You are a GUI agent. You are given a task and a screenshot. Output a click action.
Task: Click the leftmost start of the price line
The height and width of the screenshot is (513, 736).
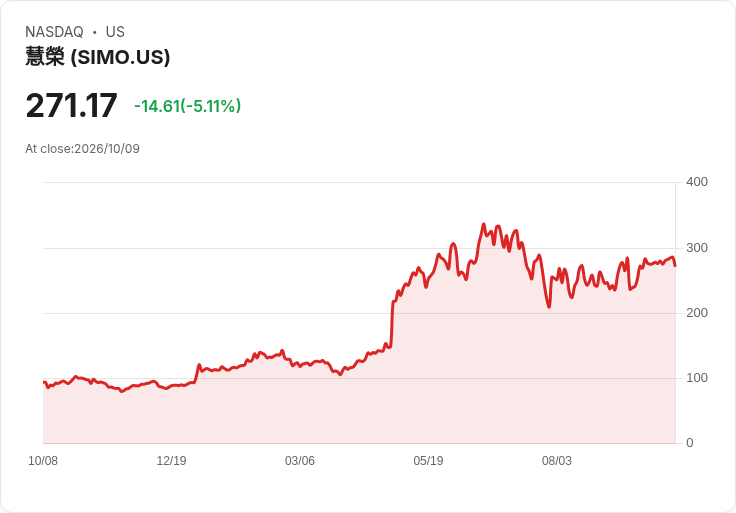(x=44, y=382)
